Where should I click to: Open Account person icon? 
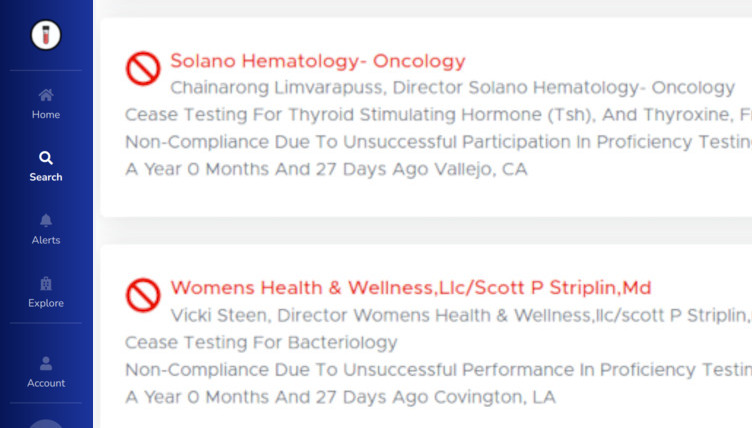point(46,363)
